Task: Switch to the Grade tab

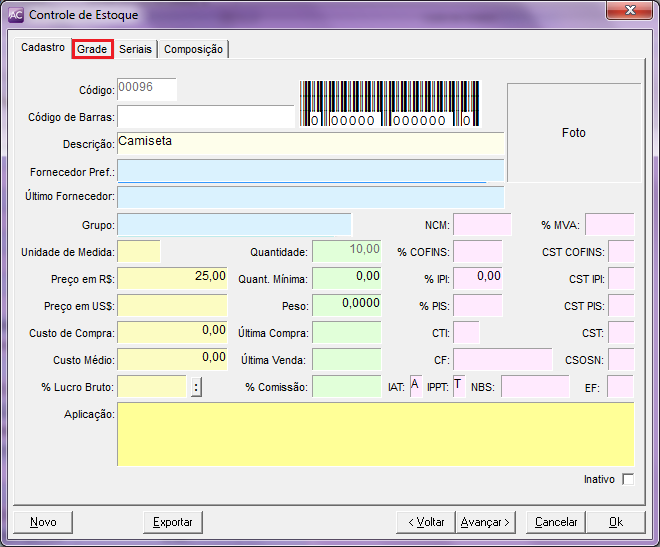Action: [x=92, y=49]
